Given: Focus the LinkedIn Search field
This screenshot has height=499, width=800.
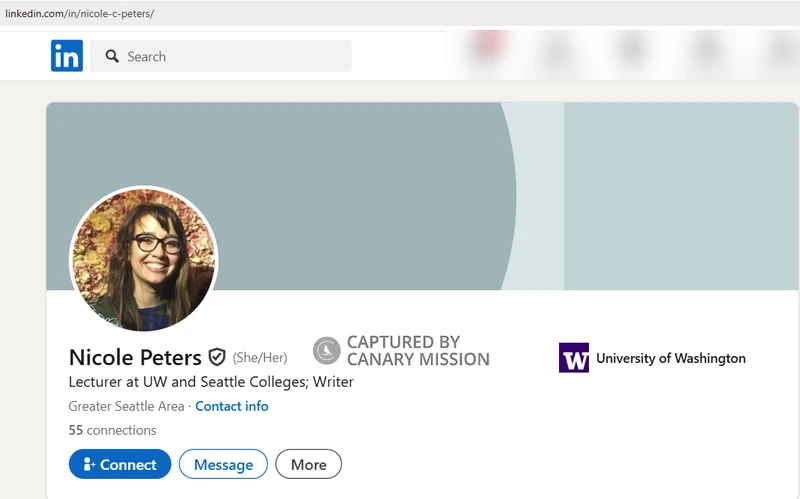Looking at the screenshot, I should (221, 56).
